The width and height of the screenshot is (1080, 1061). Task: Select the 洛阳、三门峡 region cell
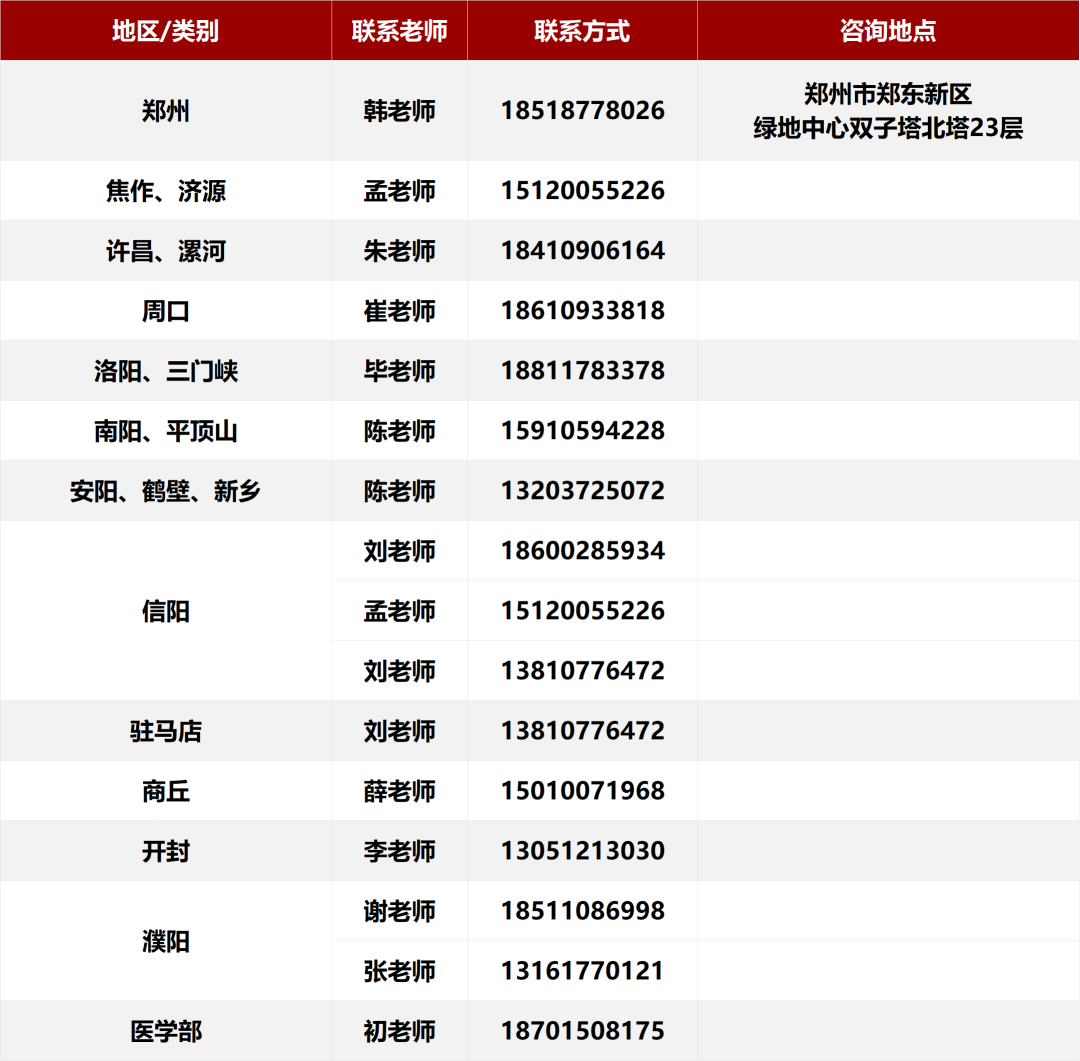pyautogui.click(x=165, y=371)
